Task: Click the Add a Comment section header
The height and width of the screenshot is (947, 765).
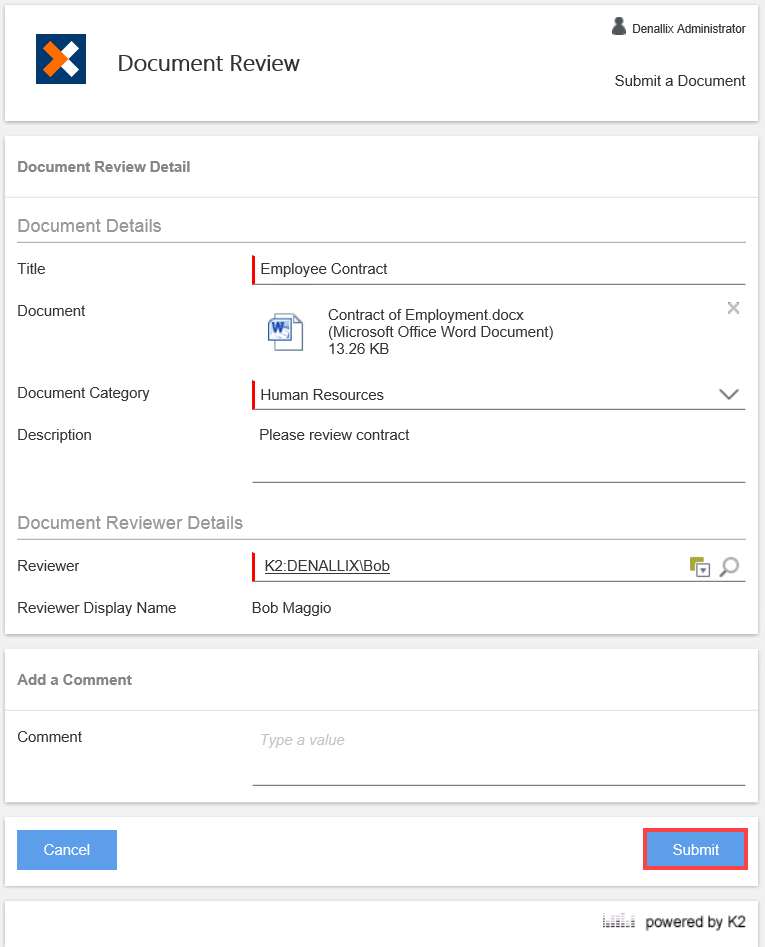Action: coord(75,680)
